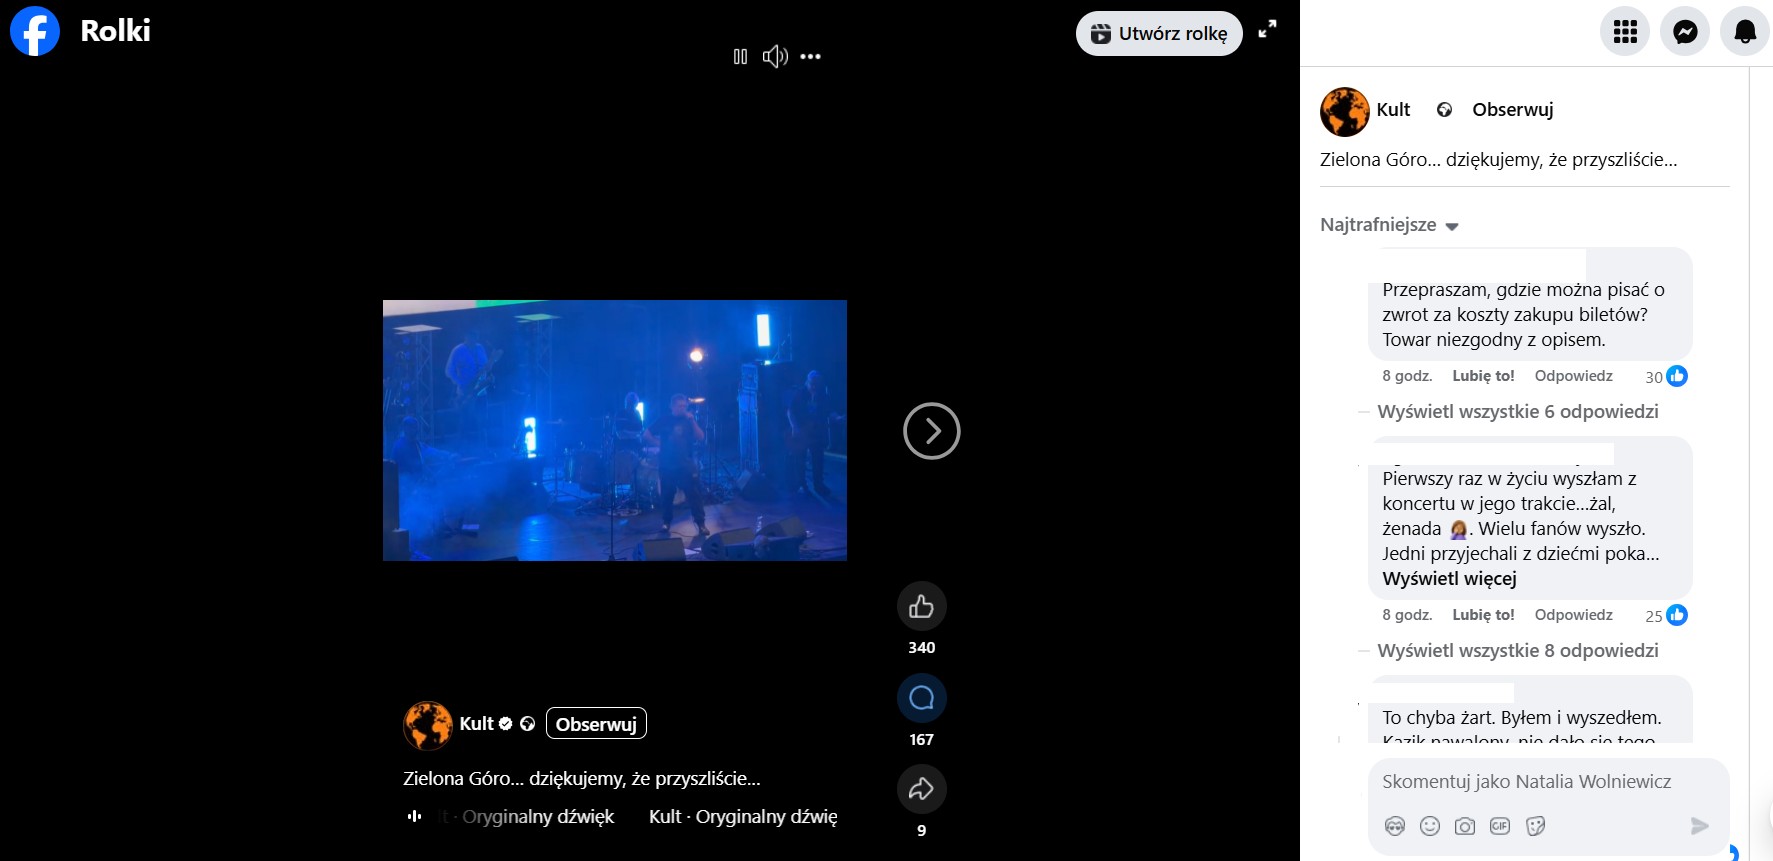The height and width of the screenshot is (861, 1773).
Task: Toggle the comments bubble icon
Action: point(921,698)
